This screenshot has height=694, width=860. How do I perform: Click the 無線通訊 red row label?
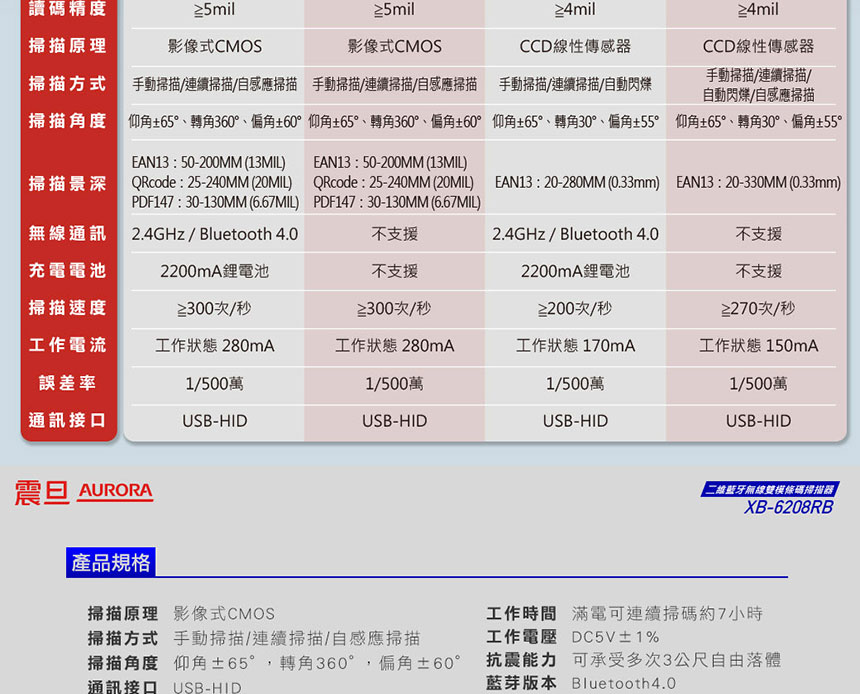pos(67,234)
